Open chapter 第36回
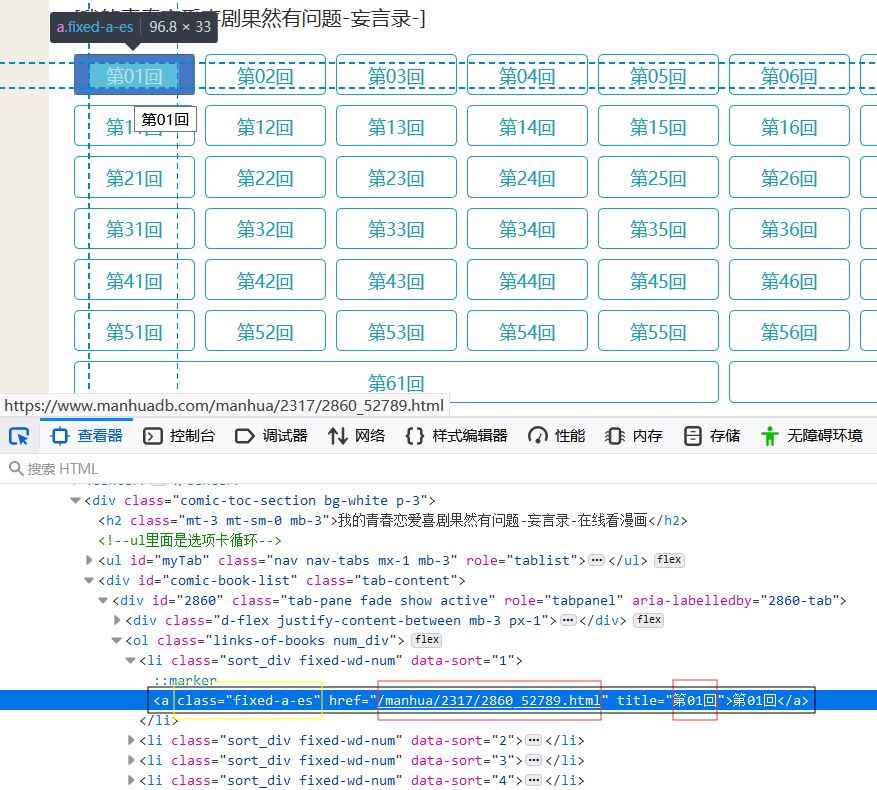877x790 pixels. pyautogui.click(x=789, y=228)
